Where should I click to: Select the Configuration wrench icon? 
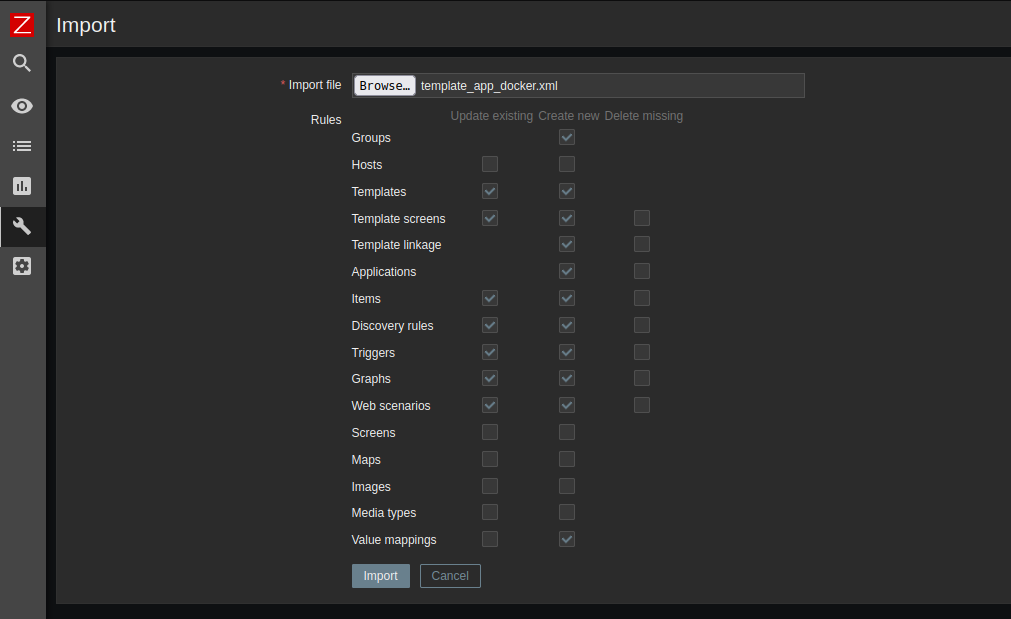(x=21, y=226)
